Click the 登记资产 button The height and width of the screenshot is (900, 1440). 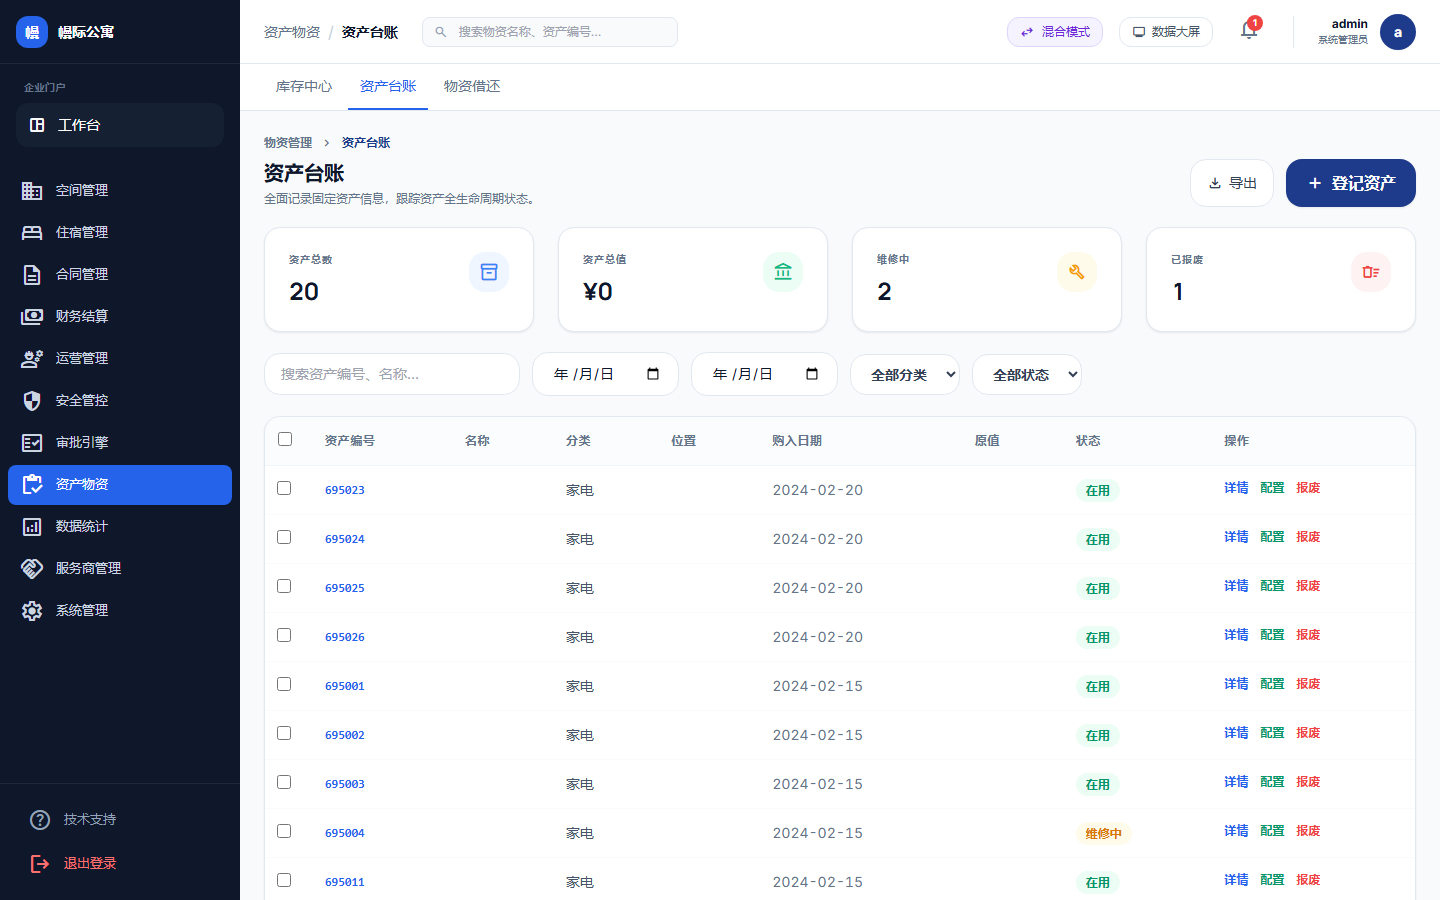click(1350, 182)
